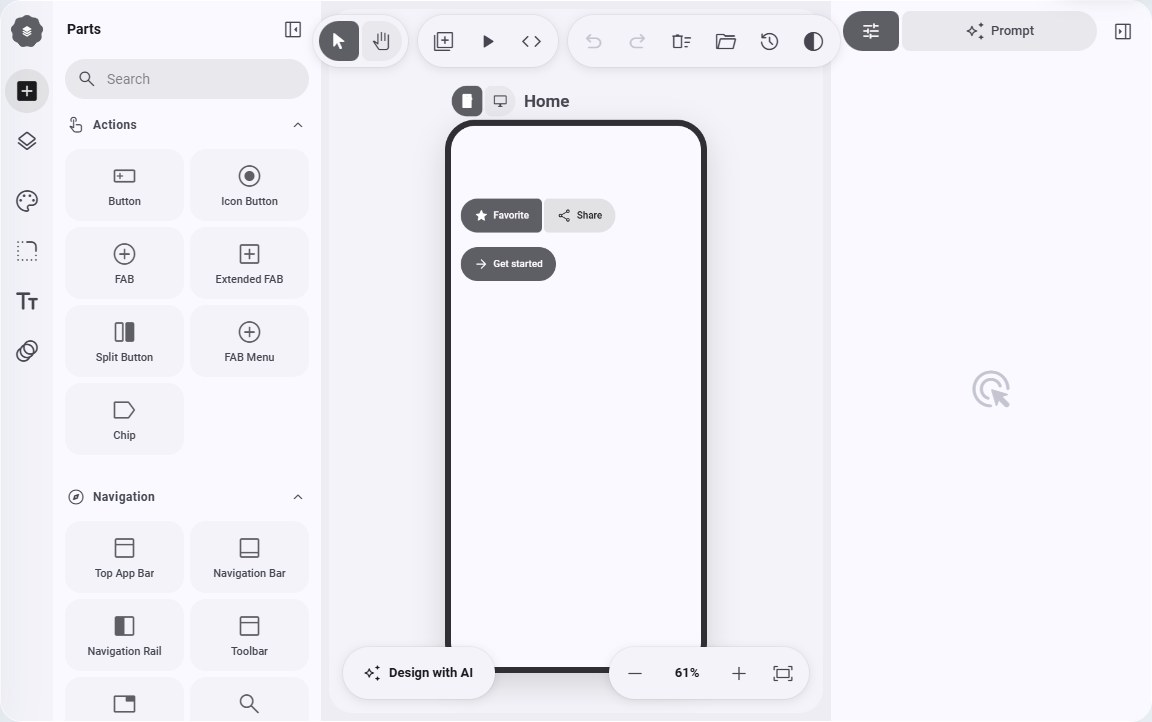Collapse the right side panel
This screenshot has width=1152, height=722.
1123,31
